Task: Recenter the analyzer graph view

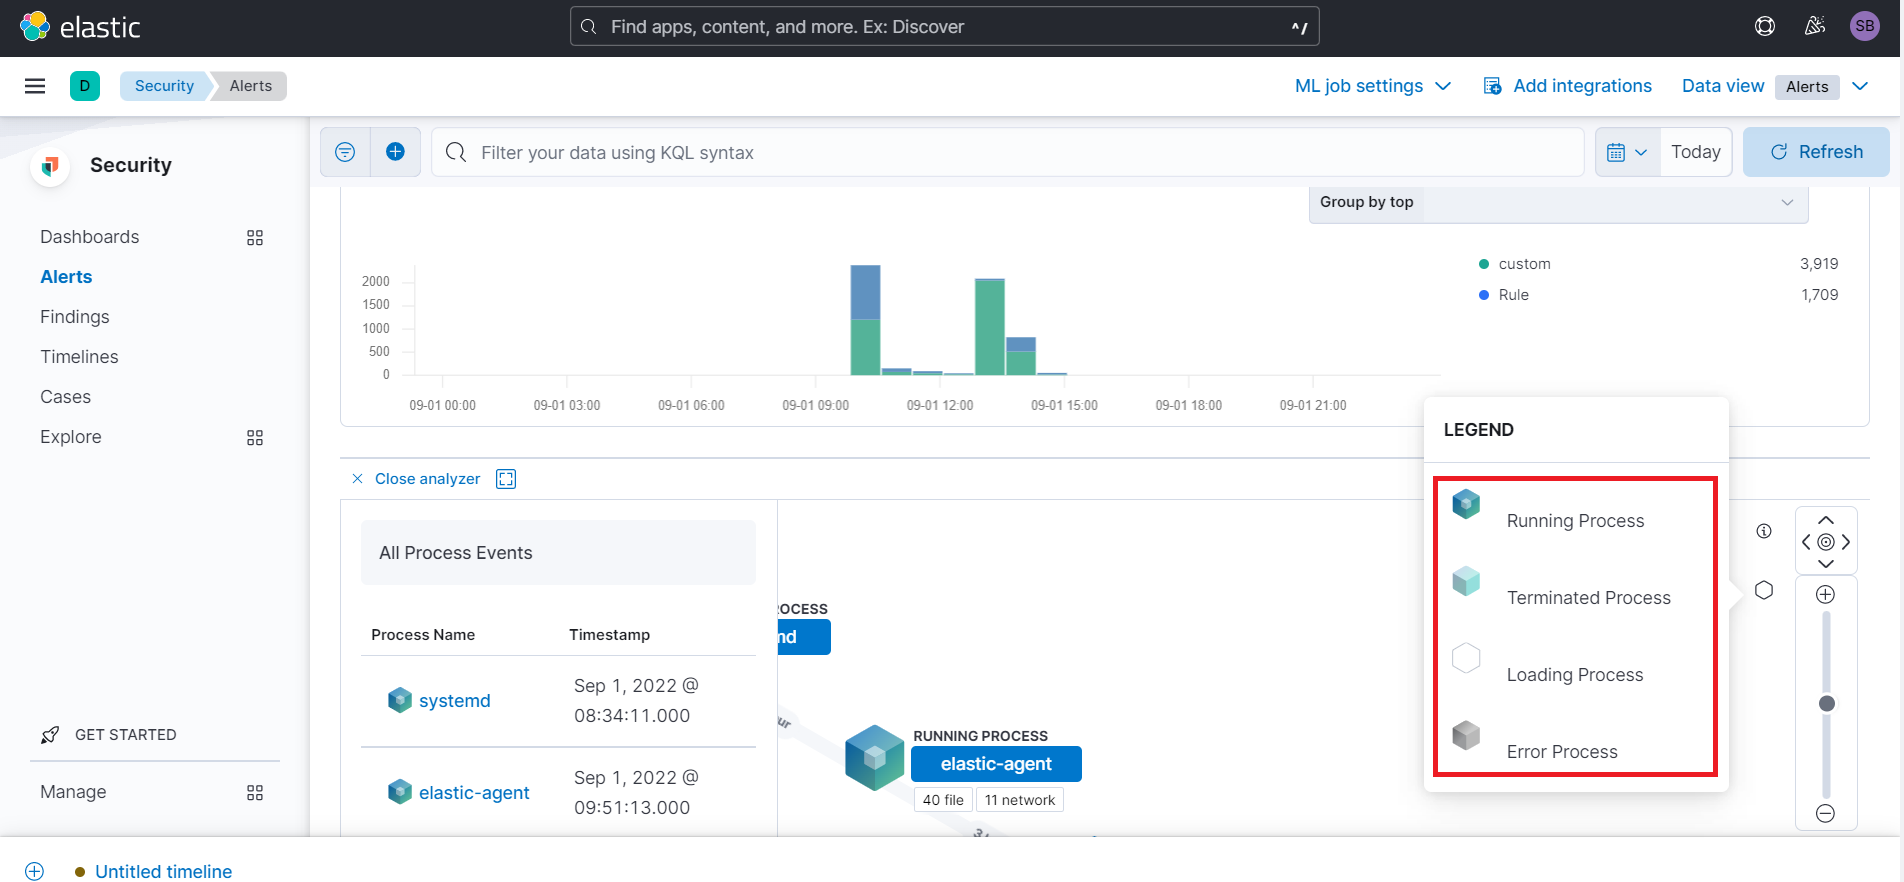Action: click(x=1826, y=542)
